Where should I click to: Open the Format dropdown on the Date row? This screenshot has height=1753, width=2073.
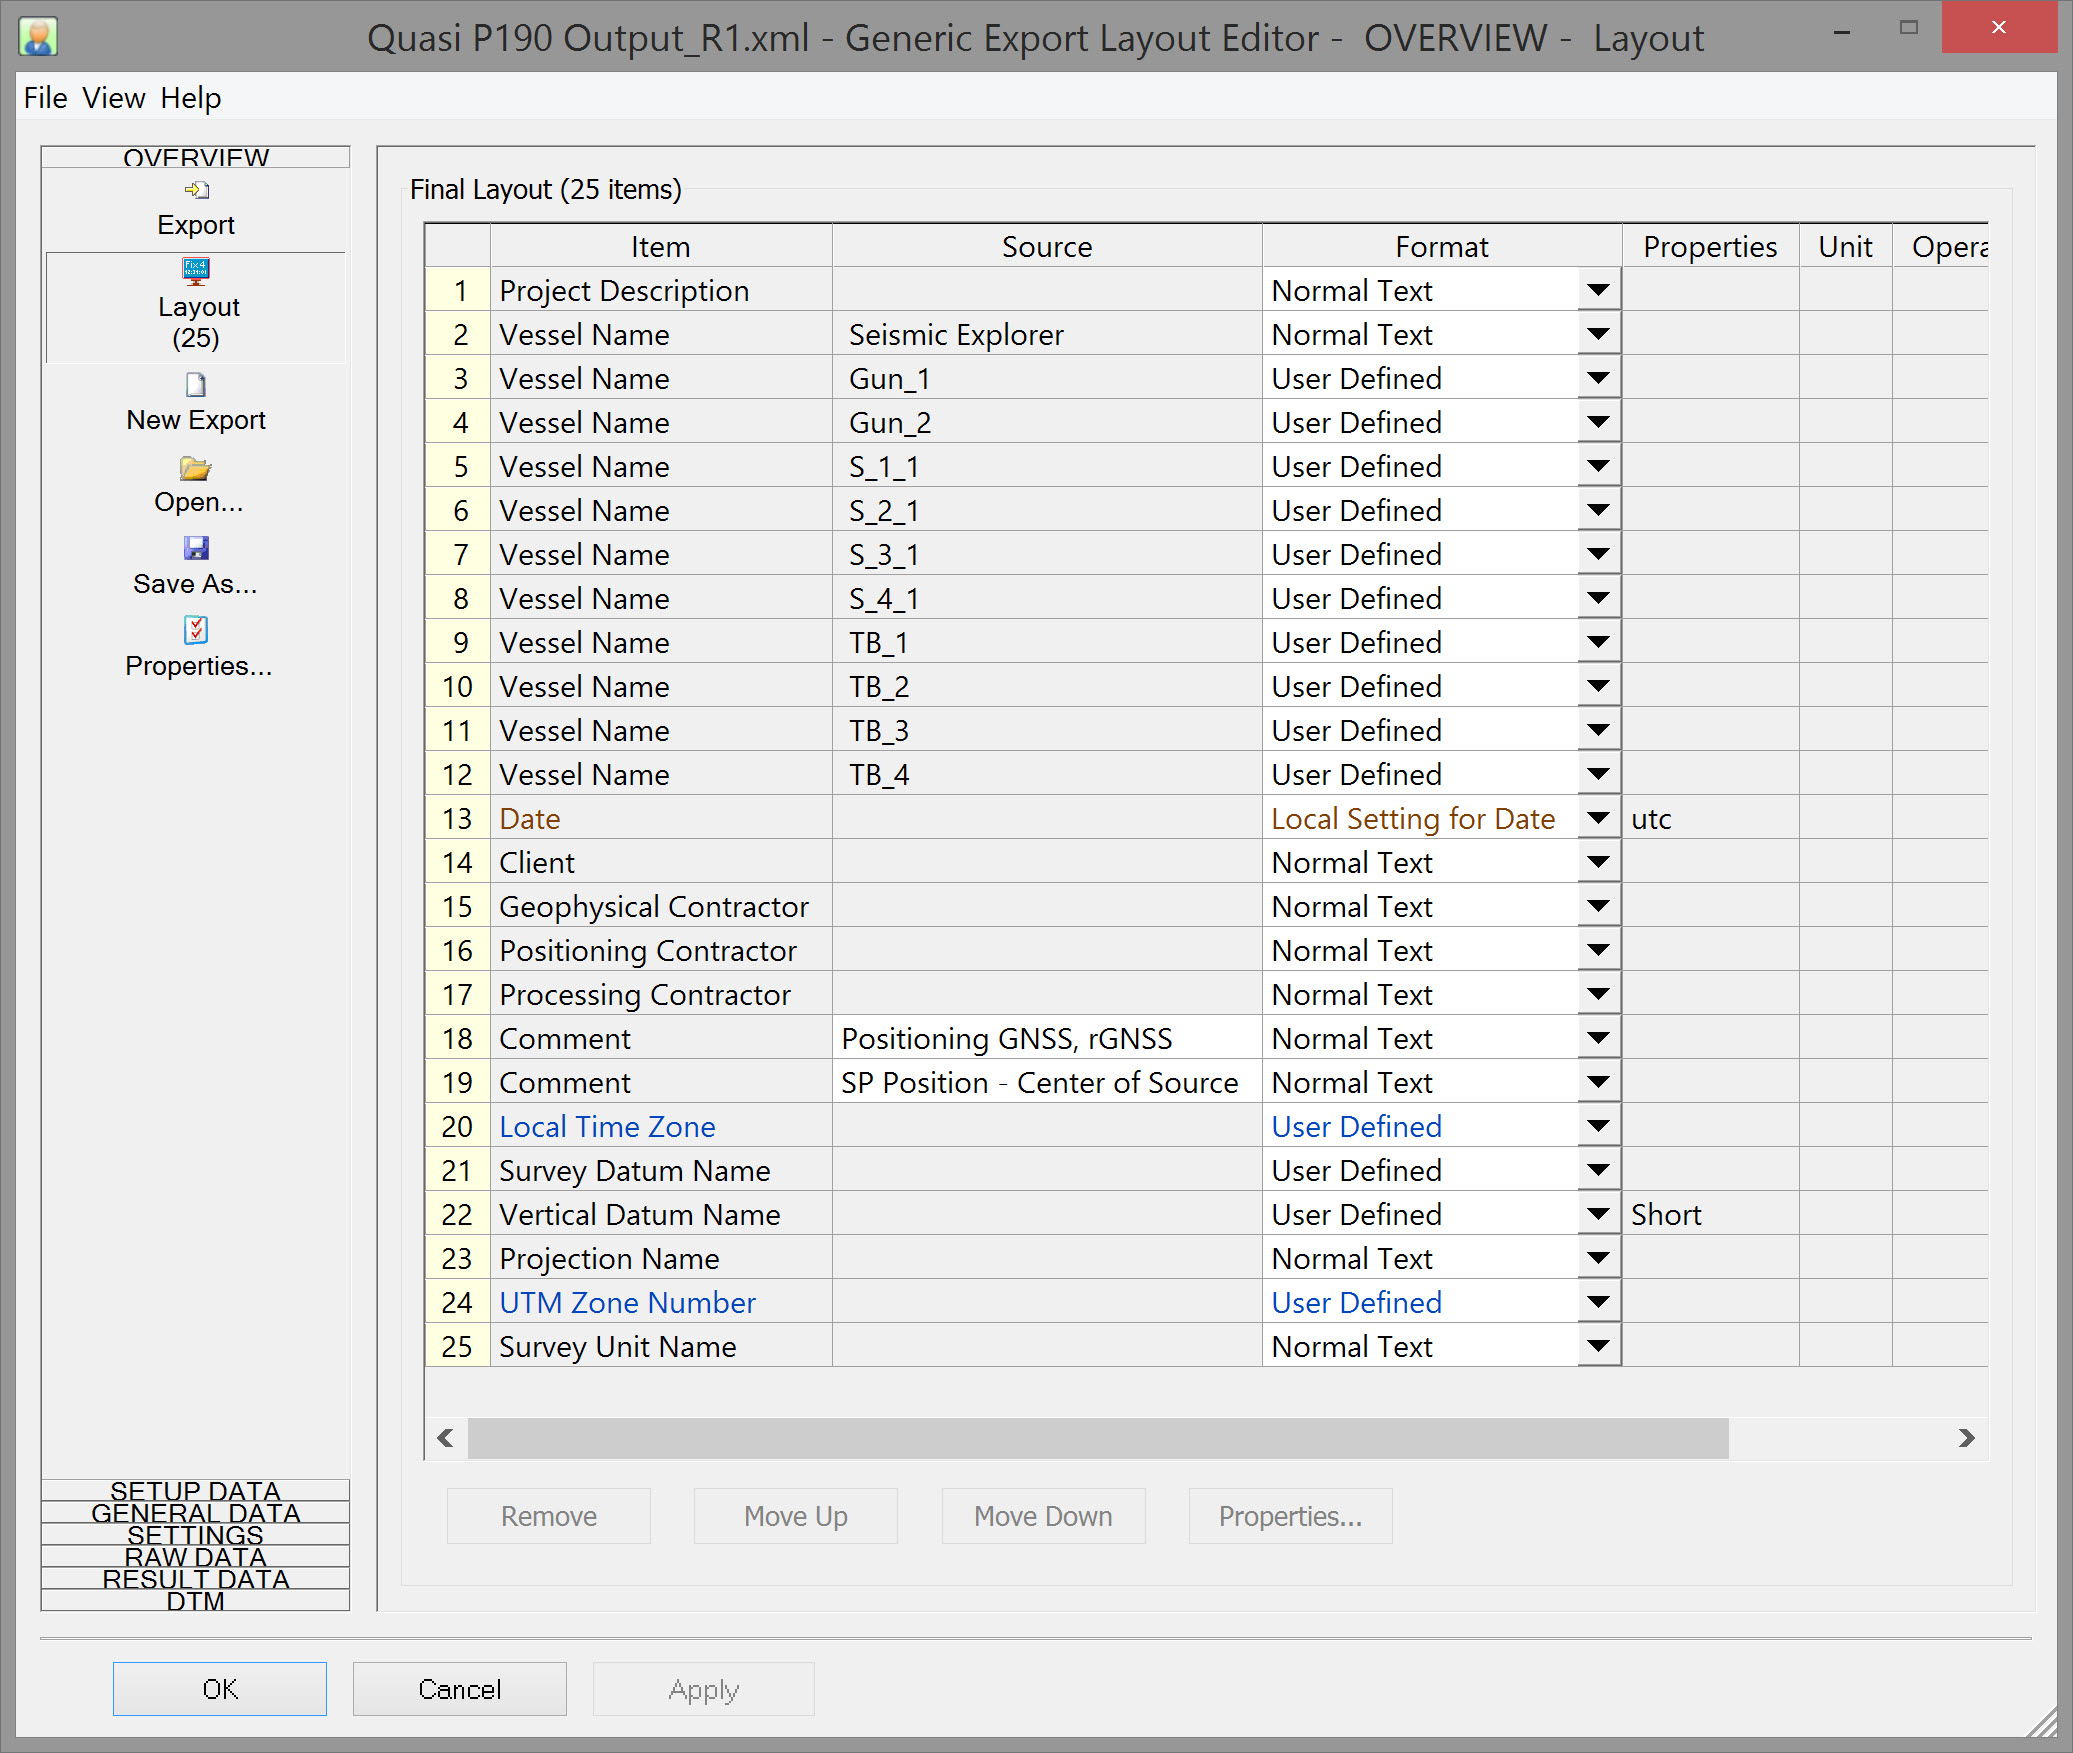[1598, 819]
